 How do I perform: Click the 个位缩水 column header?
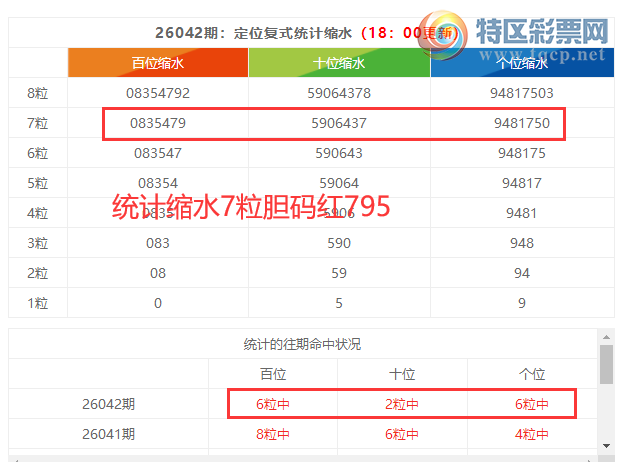tap(522, 63)
